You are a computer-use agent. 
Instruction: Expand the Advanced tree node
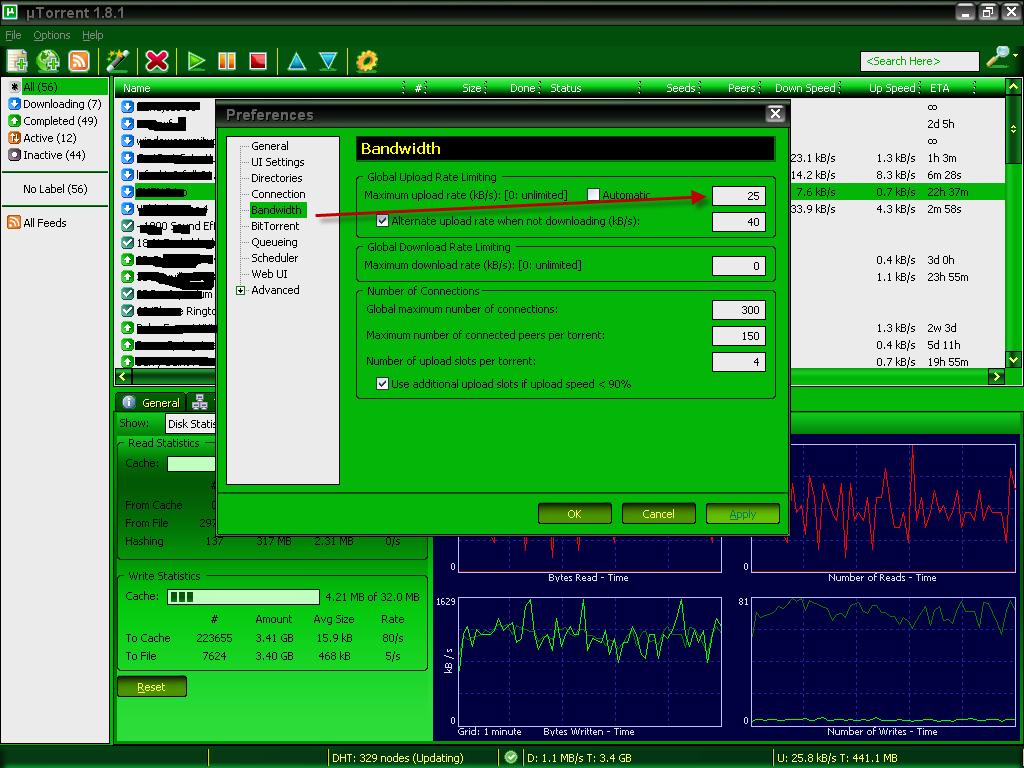[x=241, y=291]
